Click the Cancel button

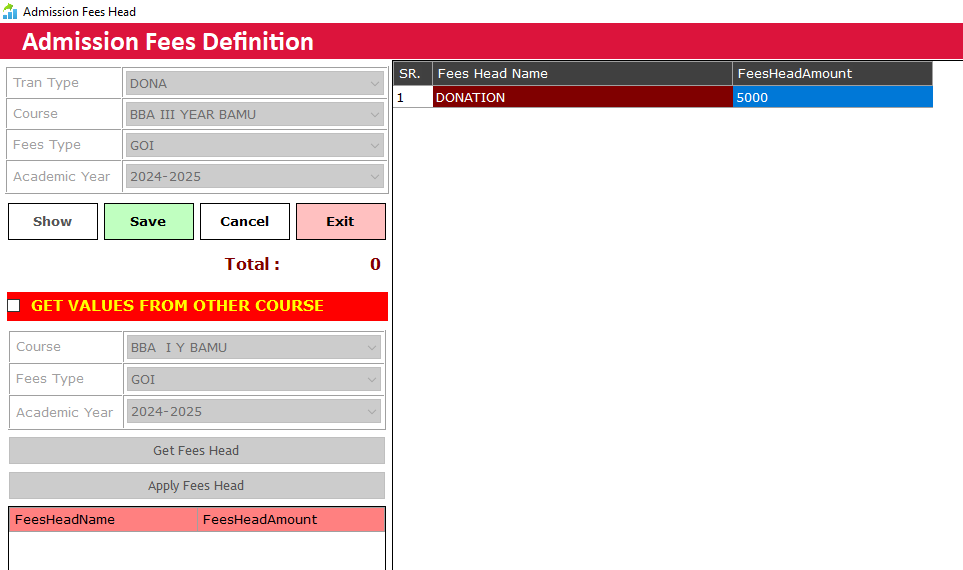245,222
